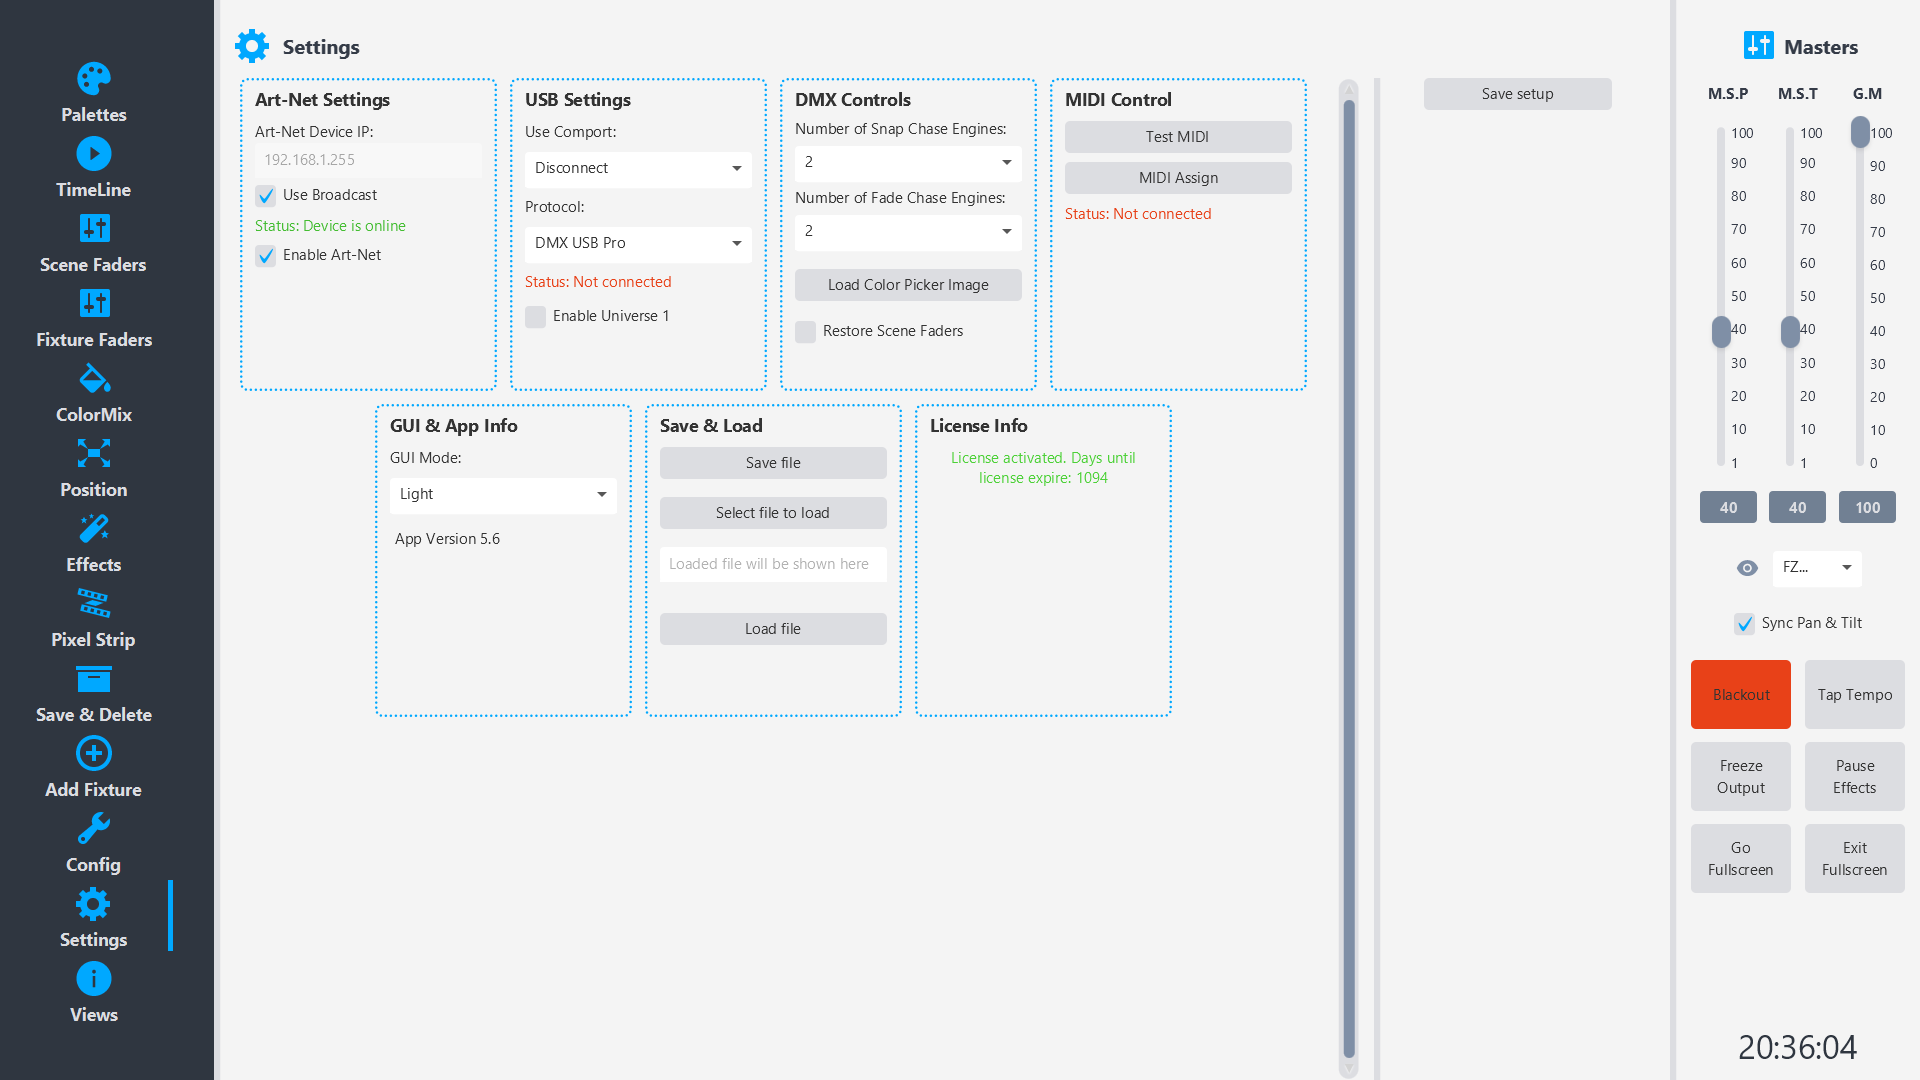The height and width of the screenshot is (1080, 1920).
Task: Open the Palettes icon in sidebar
Action: pos(94,79)
